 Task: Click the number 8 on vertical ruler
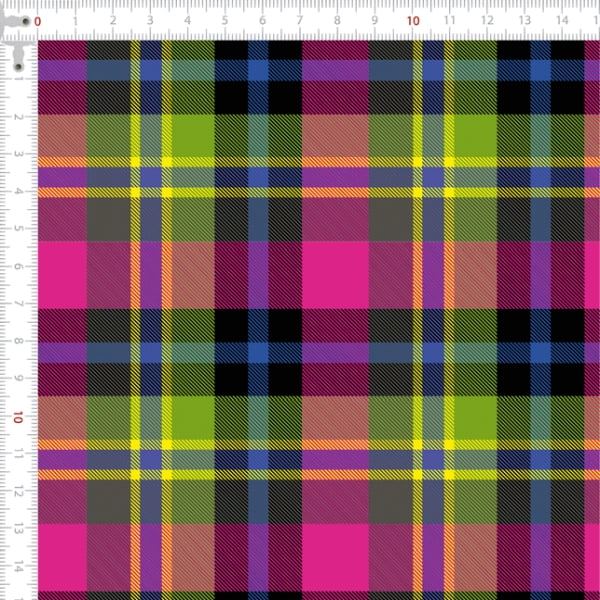(18, 341)
